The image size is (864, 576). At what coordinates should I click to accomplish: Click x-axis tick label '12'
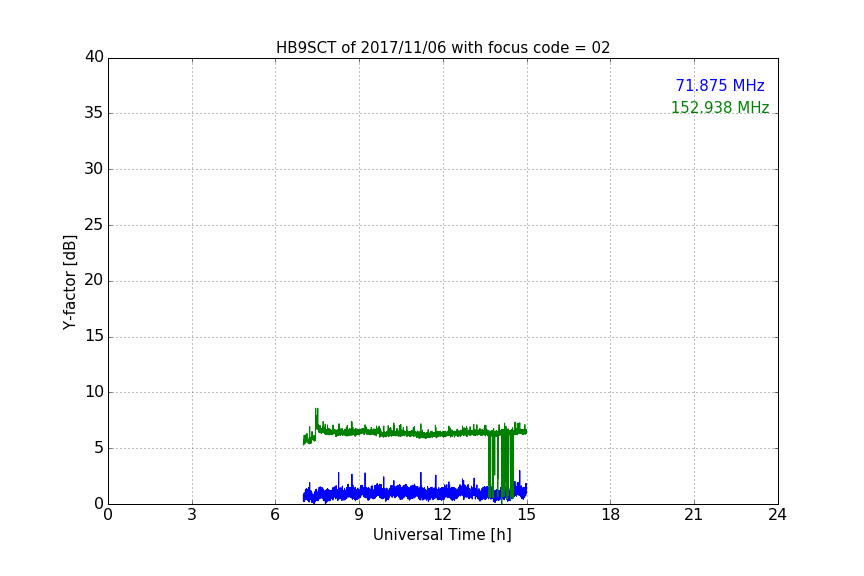443,515
